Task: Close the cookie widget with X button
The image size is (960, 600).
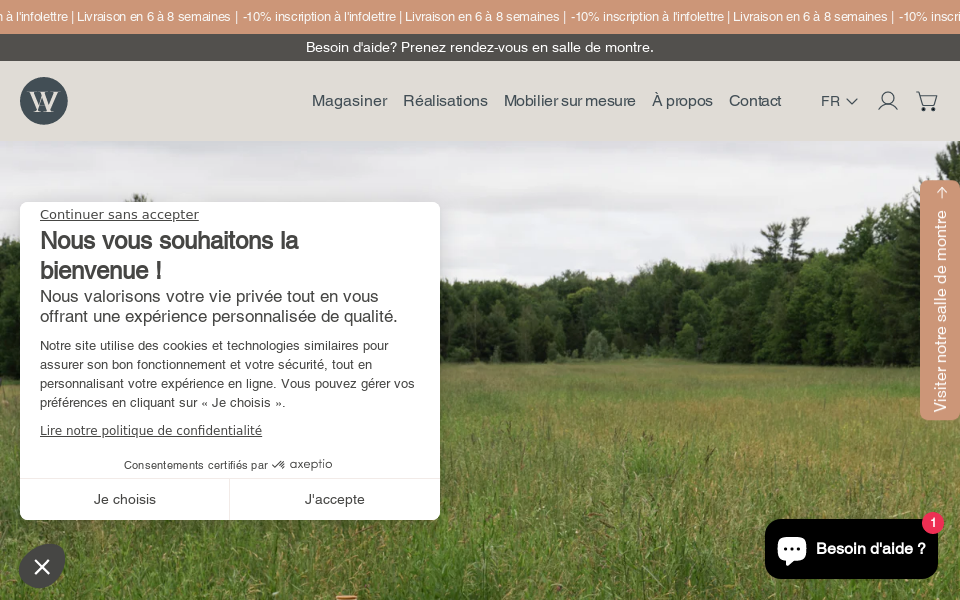Action: click(x=42, y=567)
